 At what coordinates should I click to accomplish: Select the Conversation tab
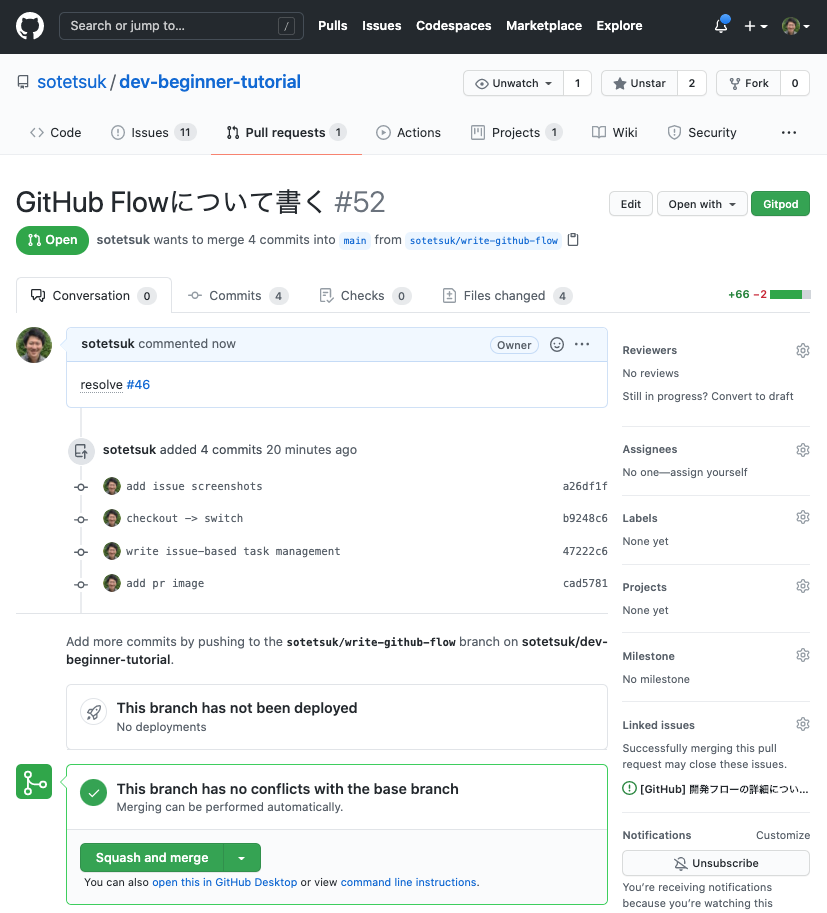coord(94,296)
